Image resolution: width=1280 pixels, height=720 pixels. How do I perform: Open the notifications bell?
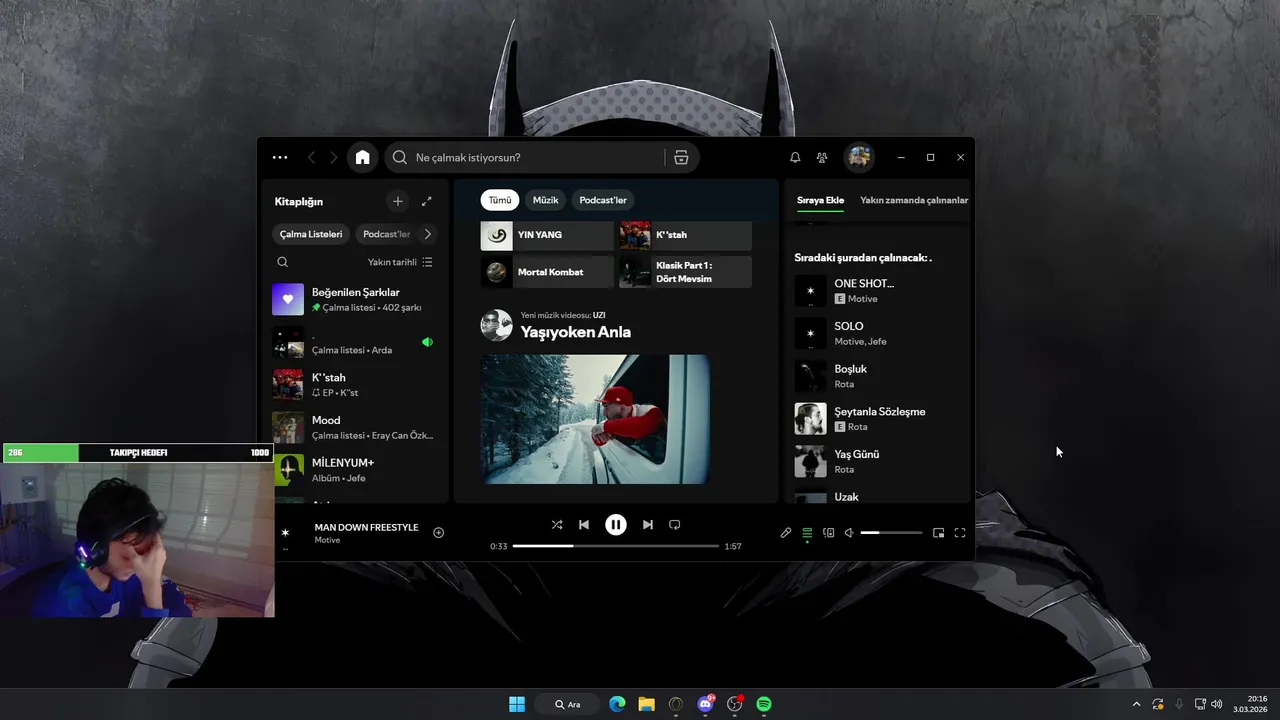pos(795,157)
